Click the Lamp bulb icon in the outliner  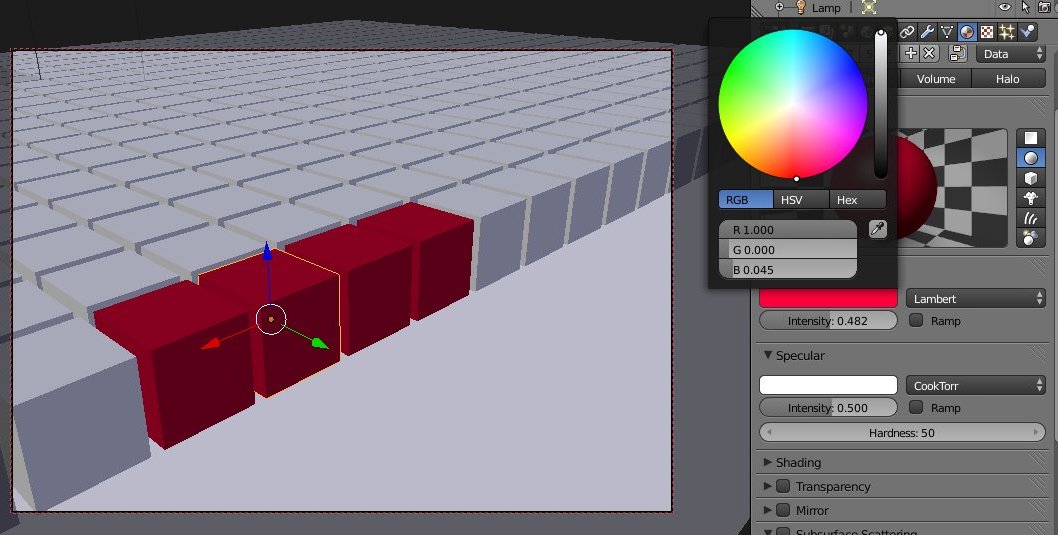coord(801,7)
